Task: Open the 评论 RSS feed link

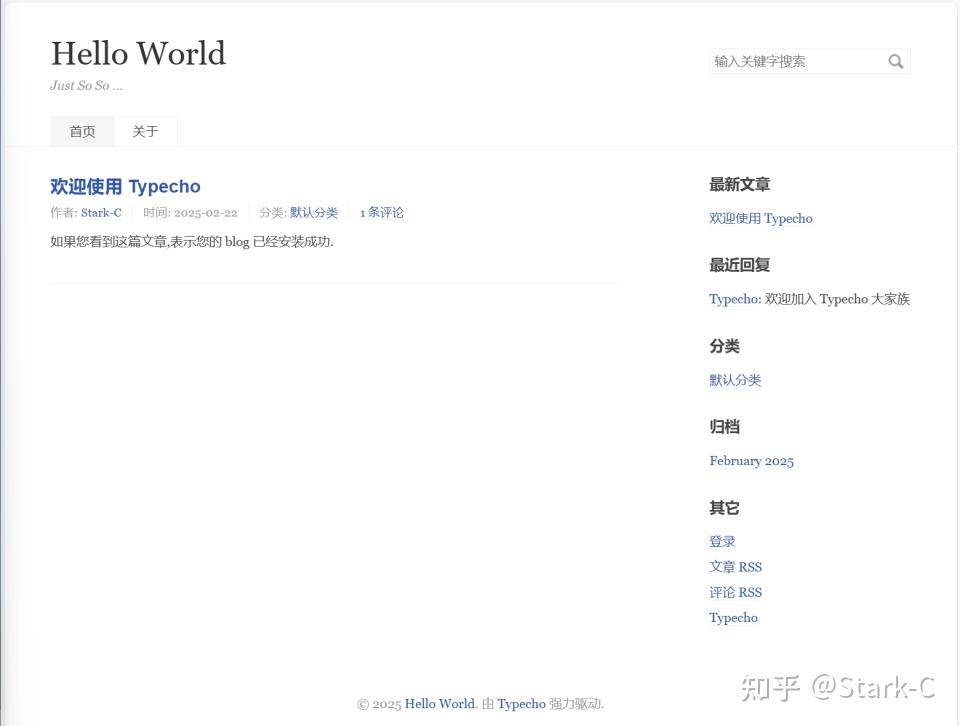Action: tap(735, 592)
